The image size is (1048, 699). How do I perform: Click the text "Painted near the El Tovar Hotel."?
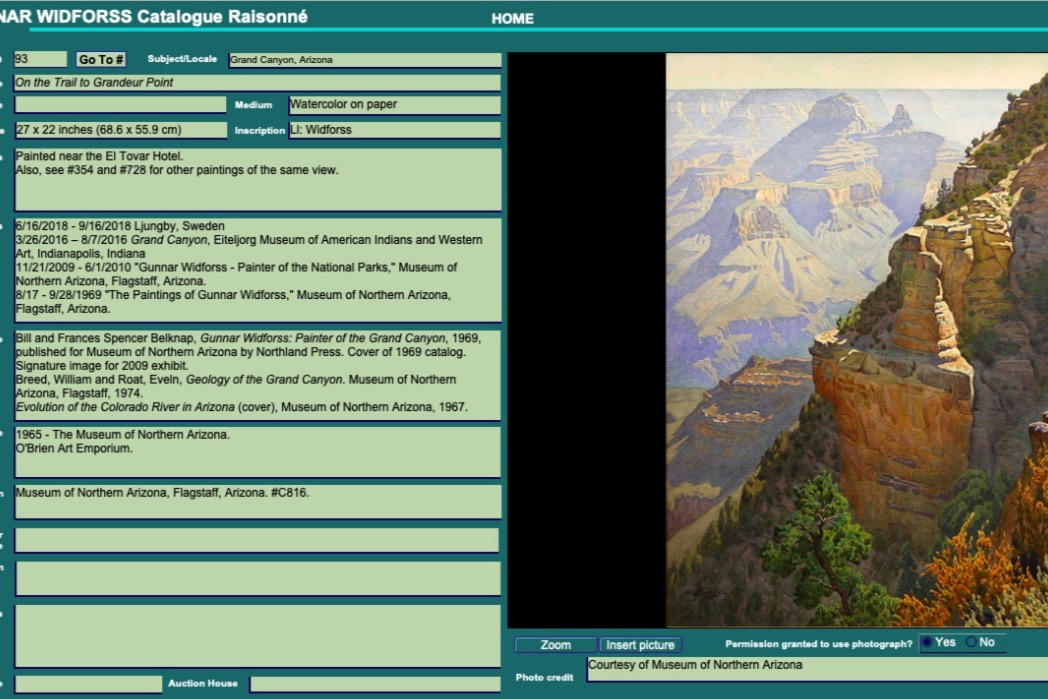[x=99, y=156]
